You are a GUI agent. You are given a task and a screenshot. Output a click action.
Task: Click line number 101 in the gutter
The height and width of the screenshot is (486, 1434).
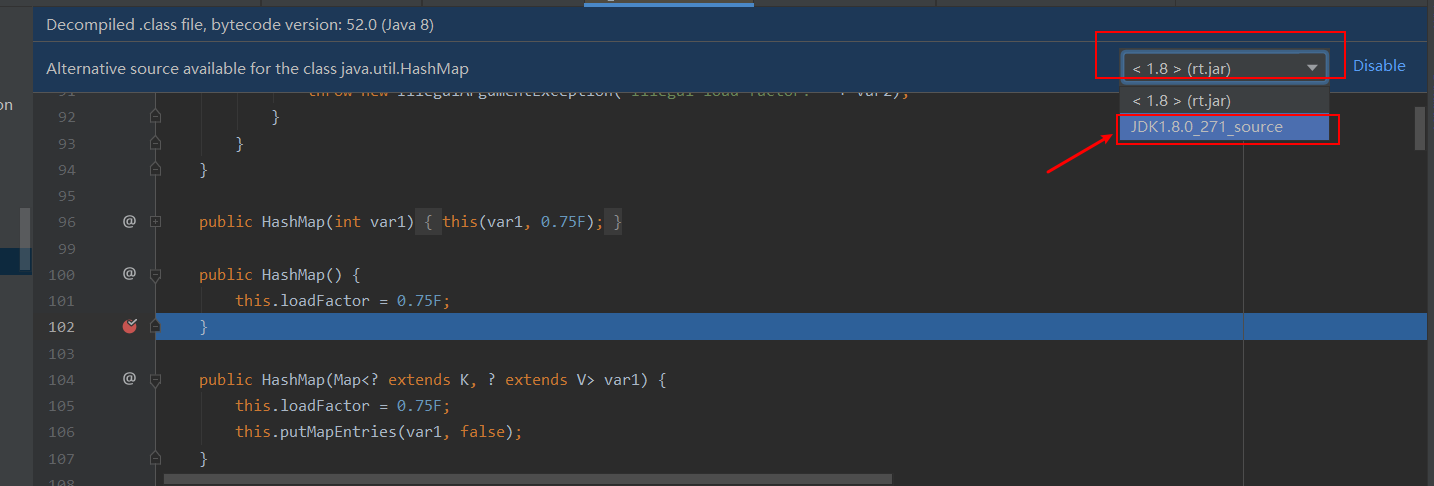click(x=62, y=301)
